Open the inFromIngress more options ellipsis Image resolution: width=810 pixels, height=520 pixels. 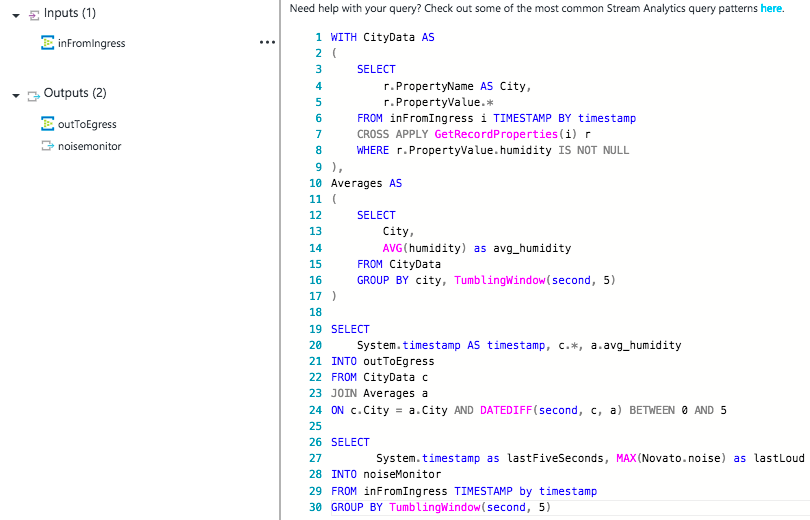[x=267, y=42]
